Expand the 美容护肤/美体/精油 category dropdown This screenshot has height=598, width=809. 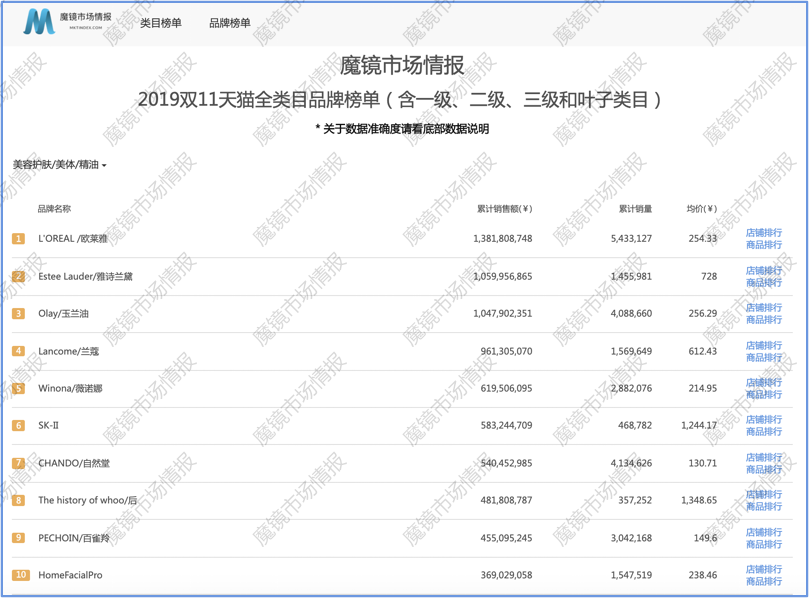[x=59, y=164]
